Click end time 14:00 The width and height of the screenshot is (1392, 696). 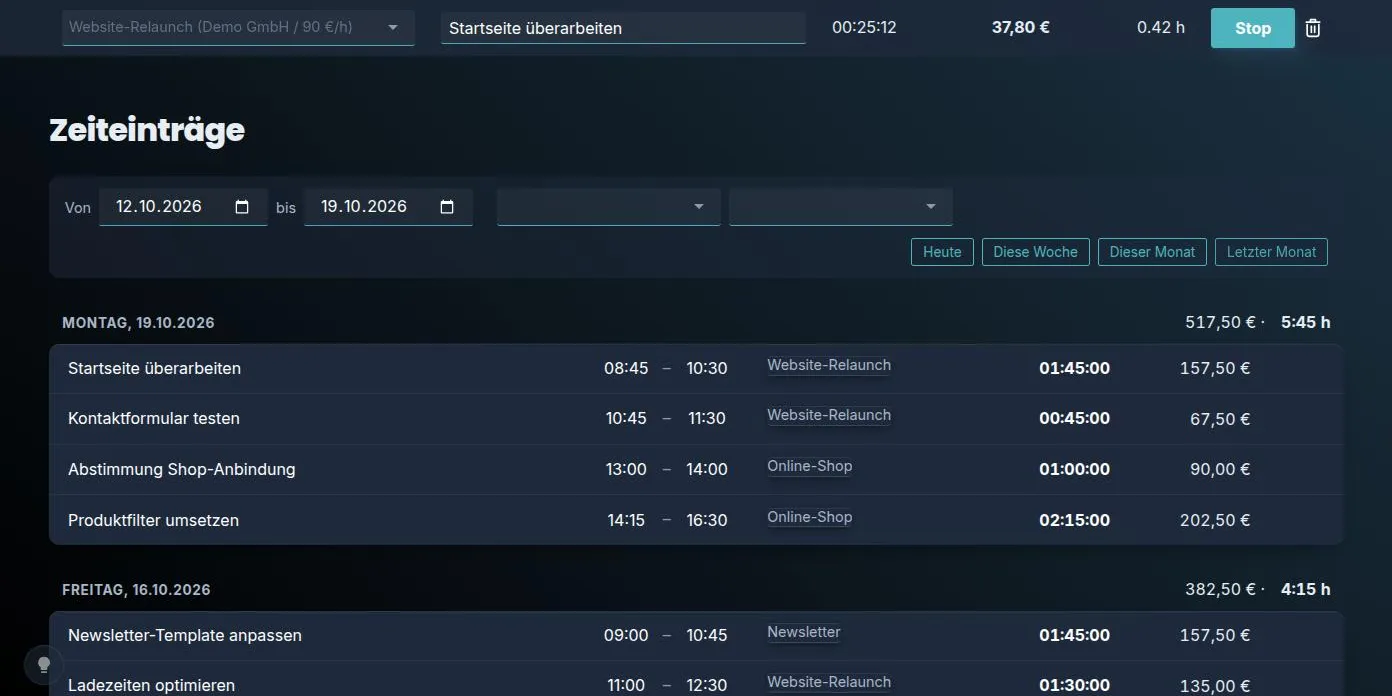[x=707, y=469]
